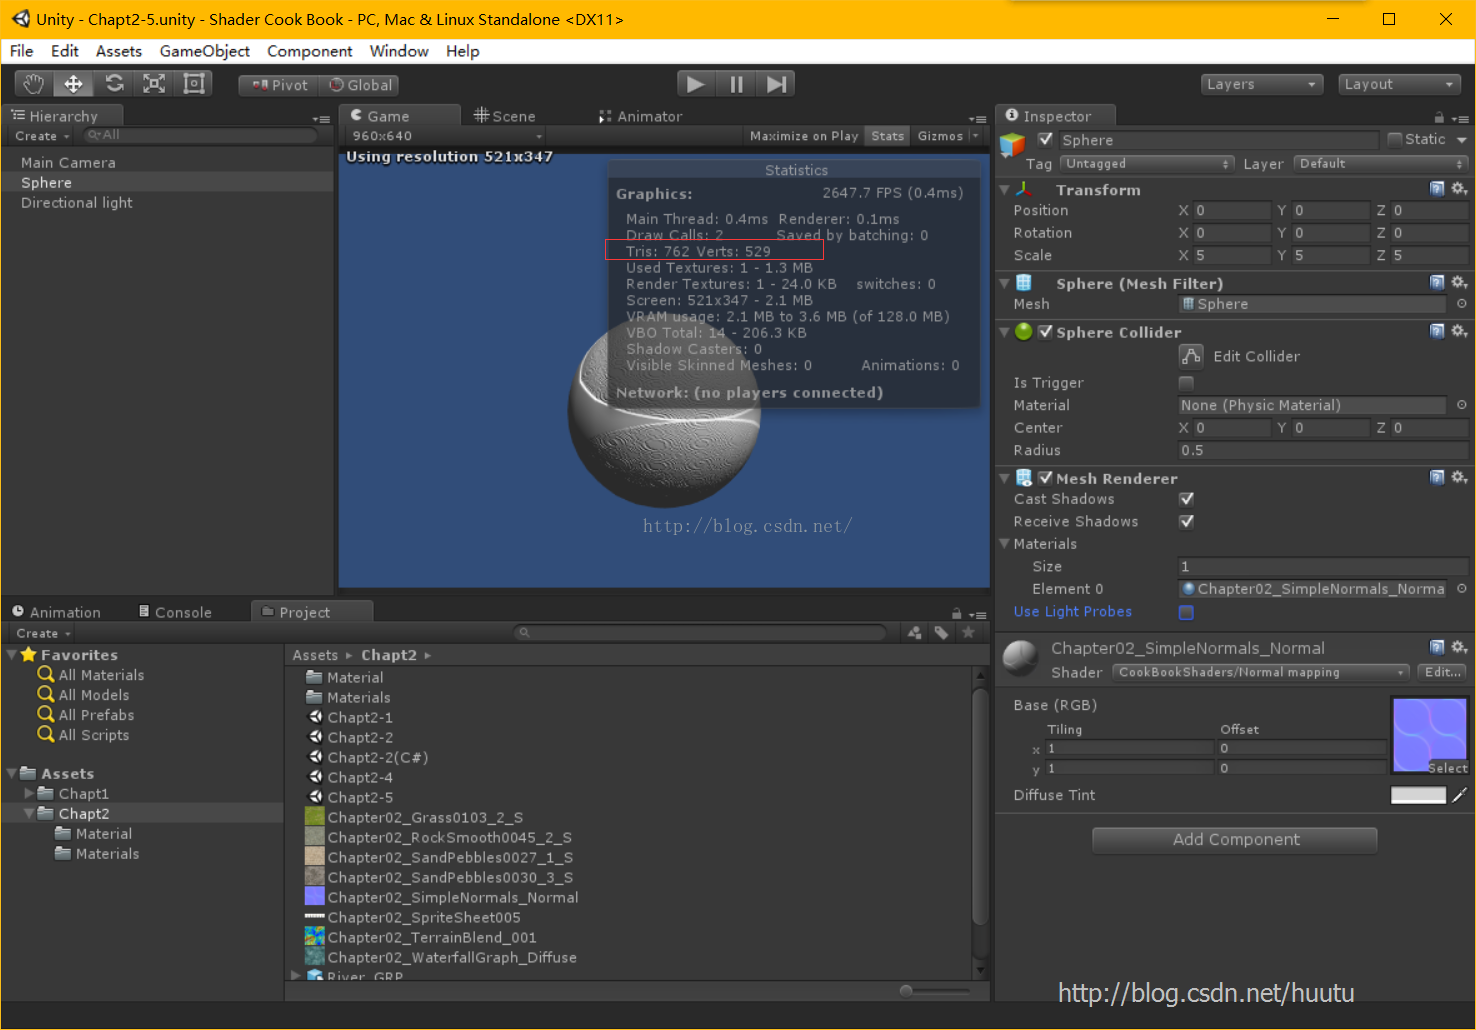Toggle Sphere Collider enabled checkbox
This screenshot has height=1030, width=1476.
pyautogui.click(x=1046, y=332)
